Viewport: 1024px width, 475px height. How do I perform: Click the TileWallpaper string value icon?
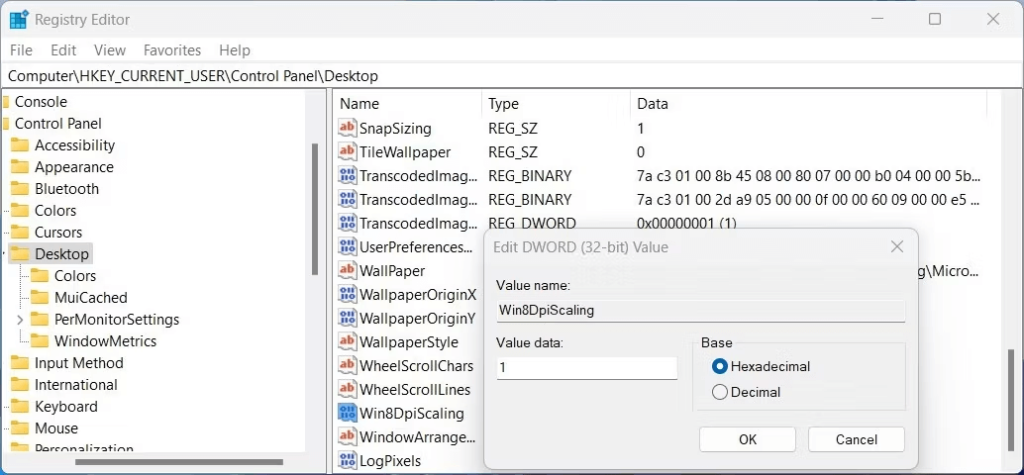pos(347,152)
